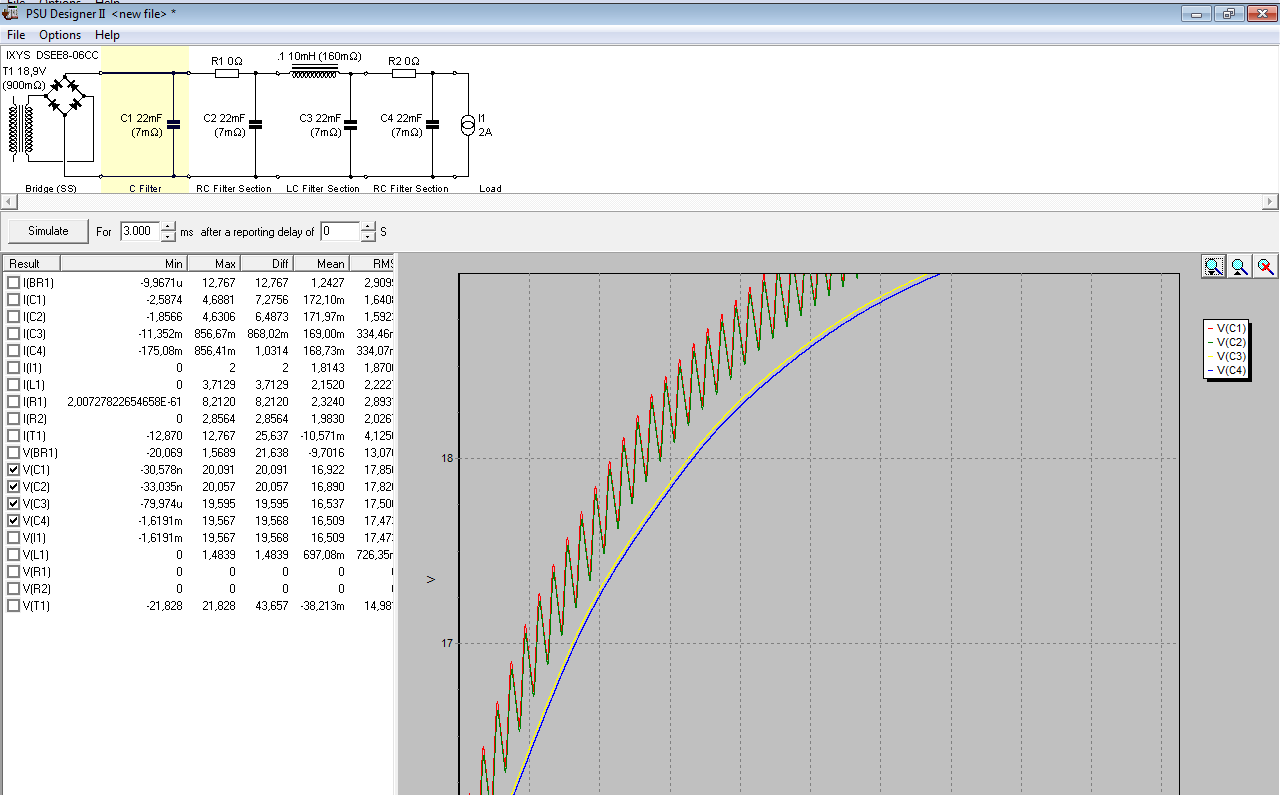Select the Load section label
1280x795 pixels.
pos(490,188)
